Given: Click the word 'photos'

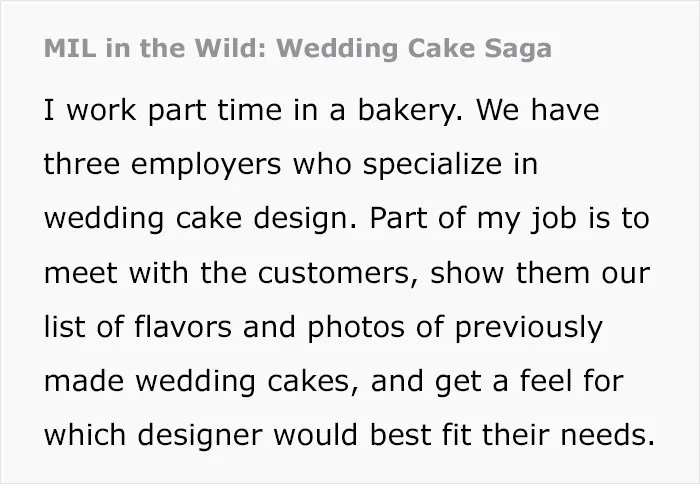Looking at the screenshot, I should click(x=356, y=327).
